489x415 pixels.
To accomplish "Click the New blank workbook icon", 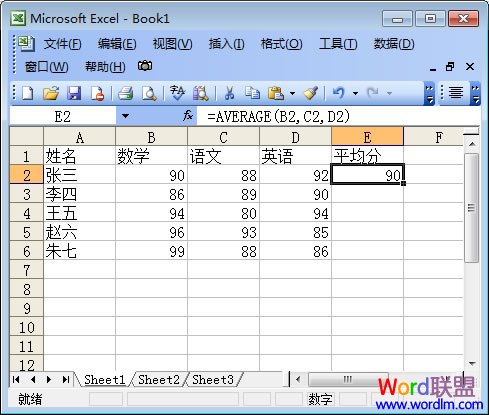I will point(27,93).
